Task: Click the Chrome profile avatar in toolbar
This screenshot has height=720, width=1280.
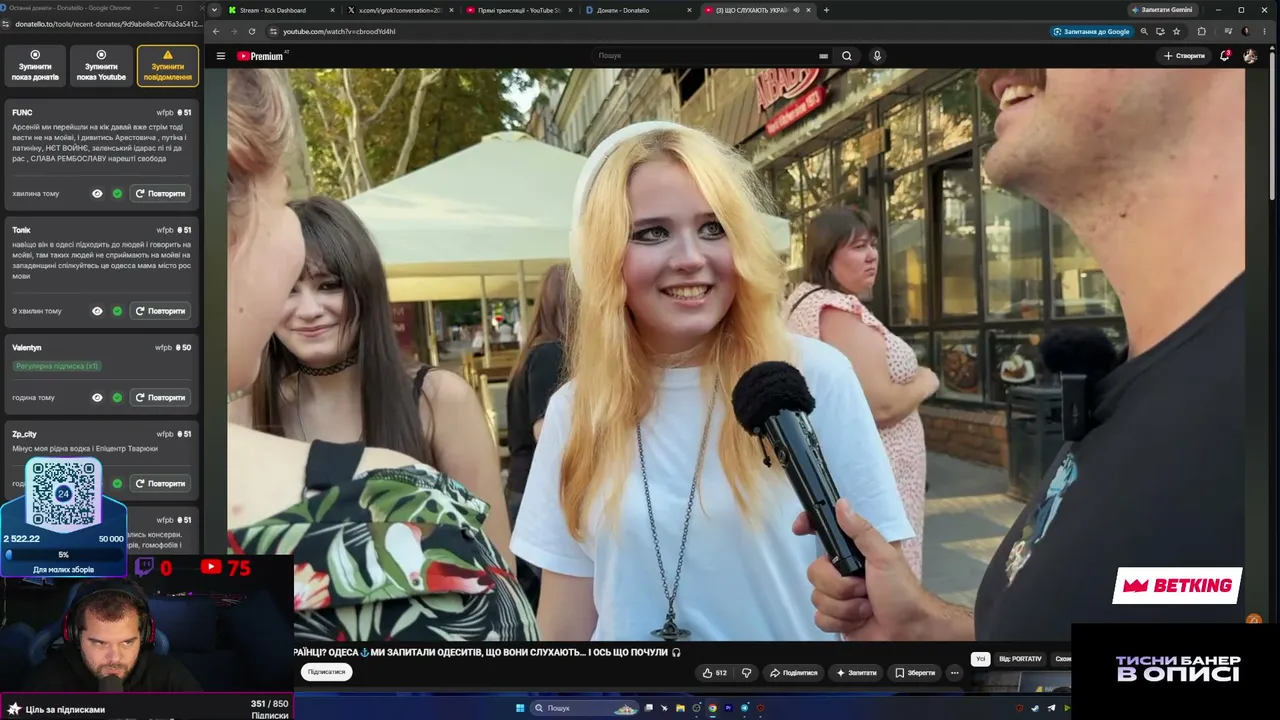Action: pyautogui.click(x=1246, y=31)
